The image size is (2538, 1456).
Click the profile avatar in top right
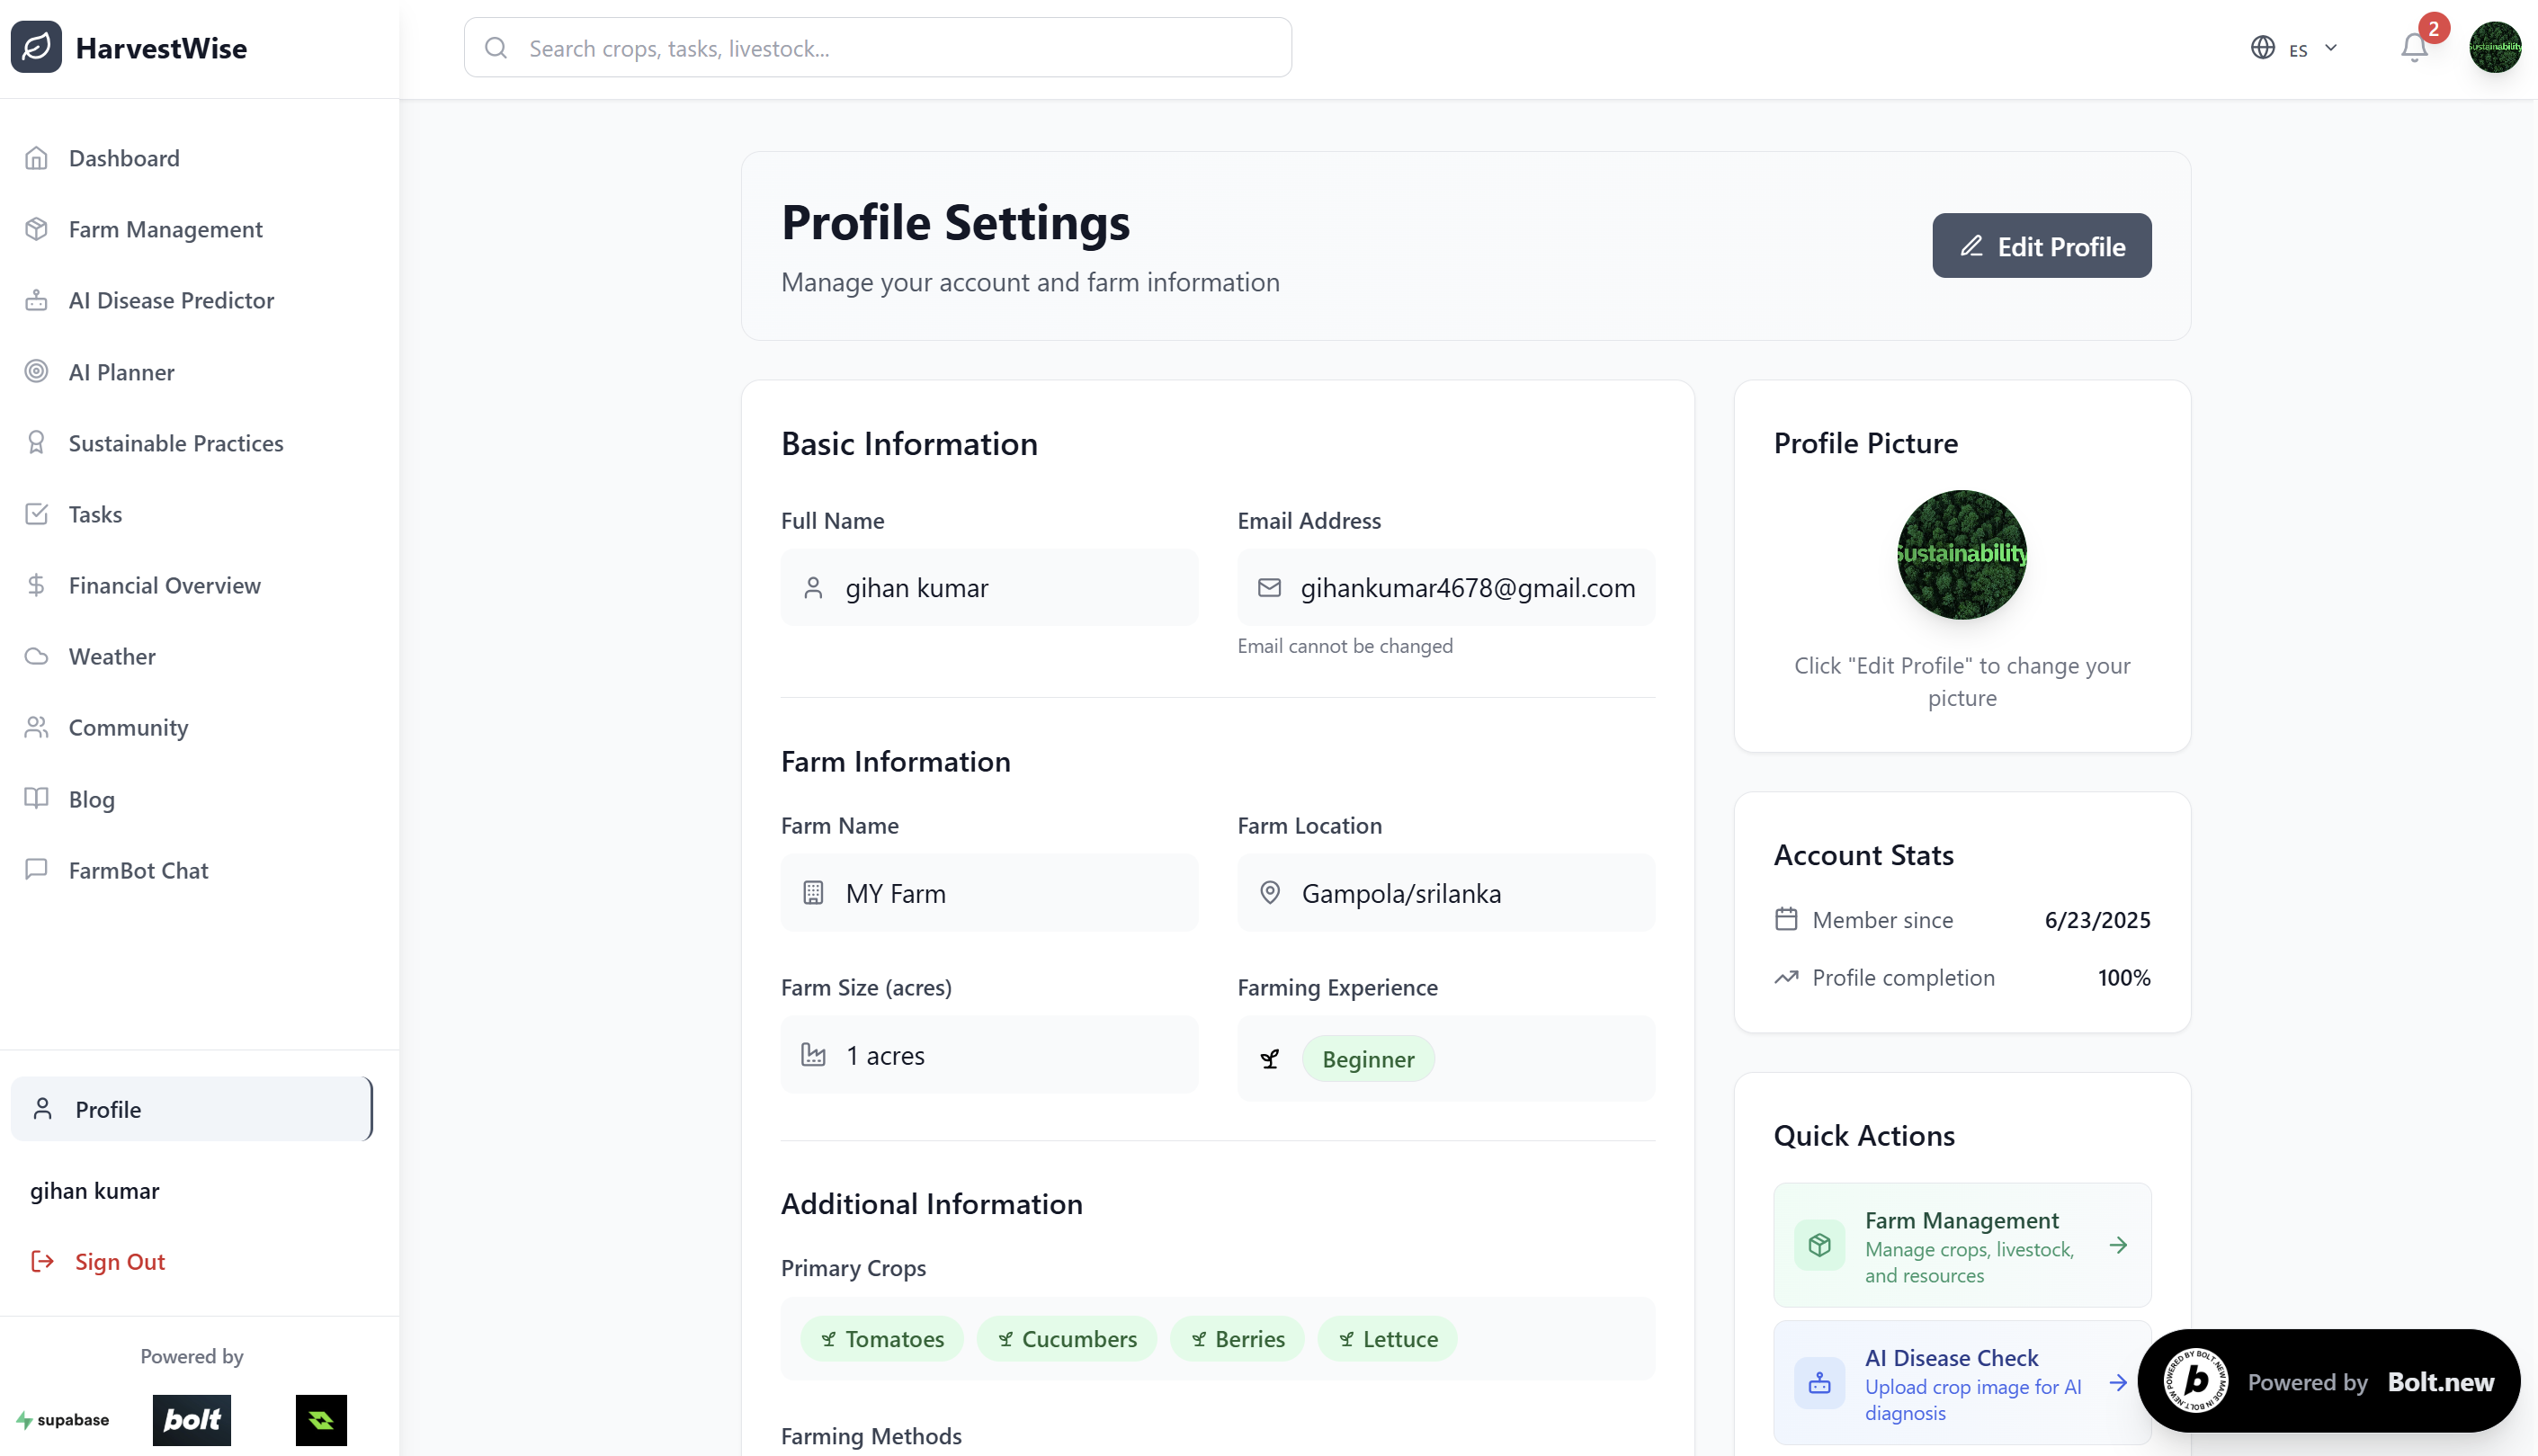[x=2496, y=47]
